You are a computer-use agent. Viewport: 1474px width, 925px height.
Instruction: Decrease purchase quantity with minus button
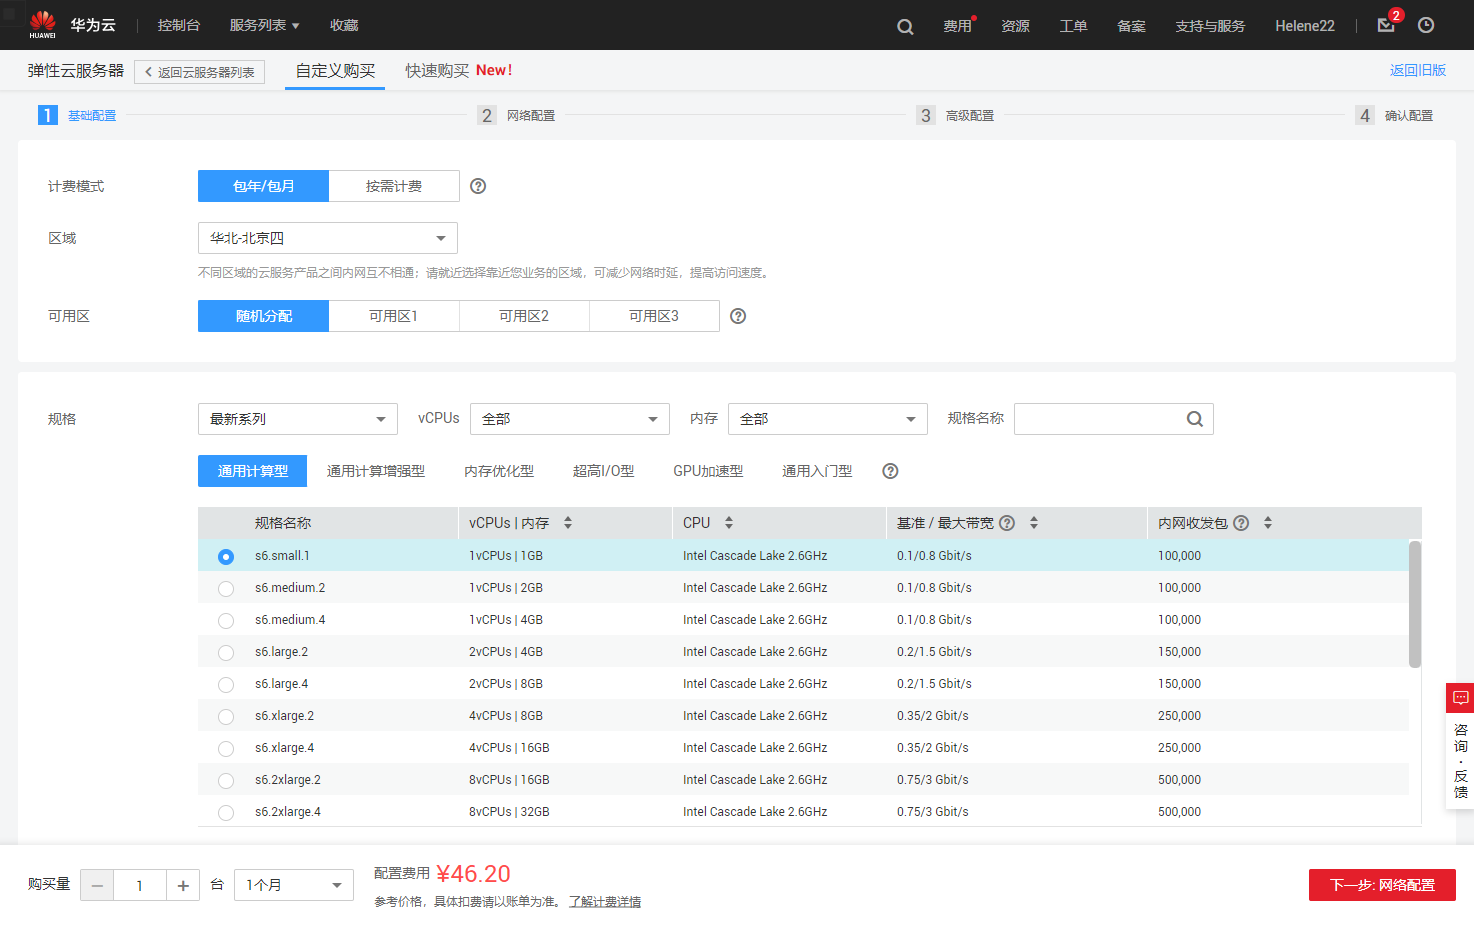point(97,885)
